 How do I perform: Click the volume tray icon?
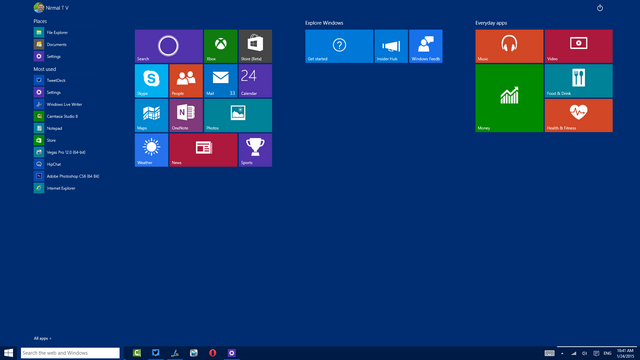[x=584, y=353]
